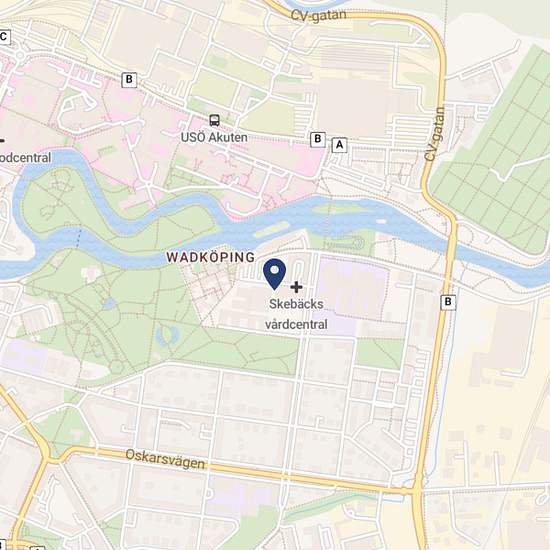Select the Oskarsvägen street label
This screenshot has width=550, height=550.
165,459
